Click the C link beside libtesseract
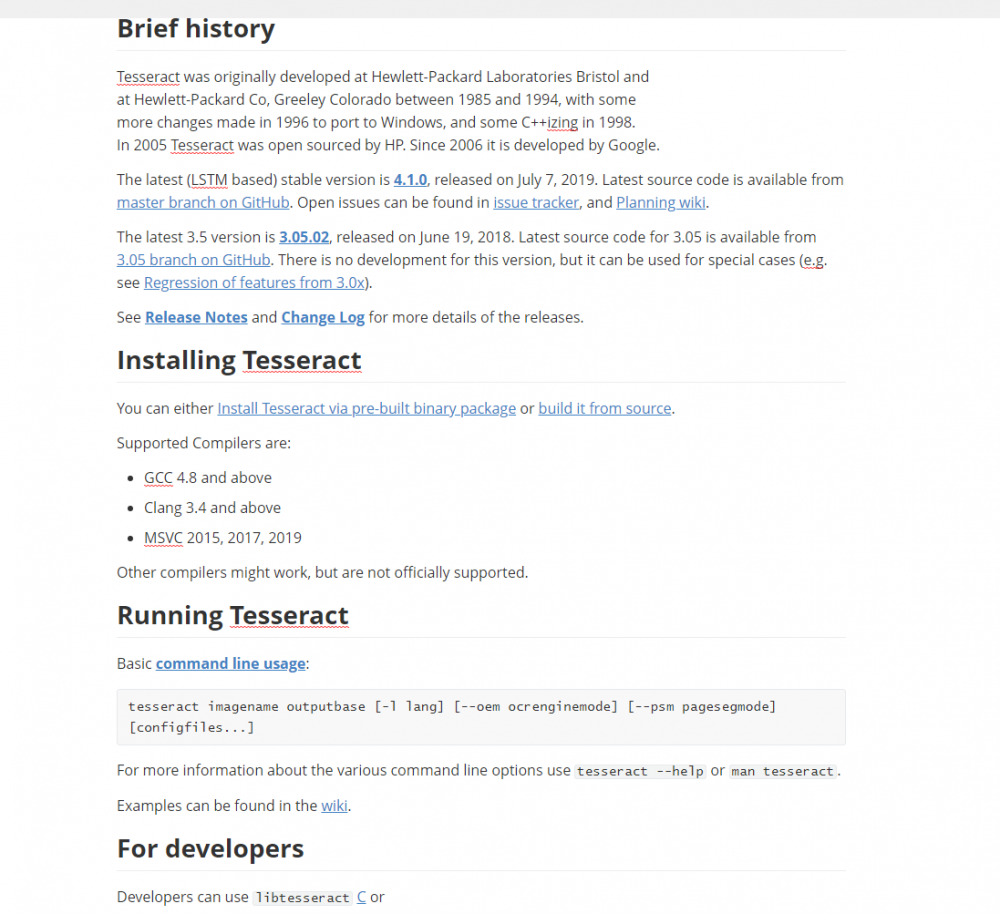The image size is (1000, 914). [361, 897]
